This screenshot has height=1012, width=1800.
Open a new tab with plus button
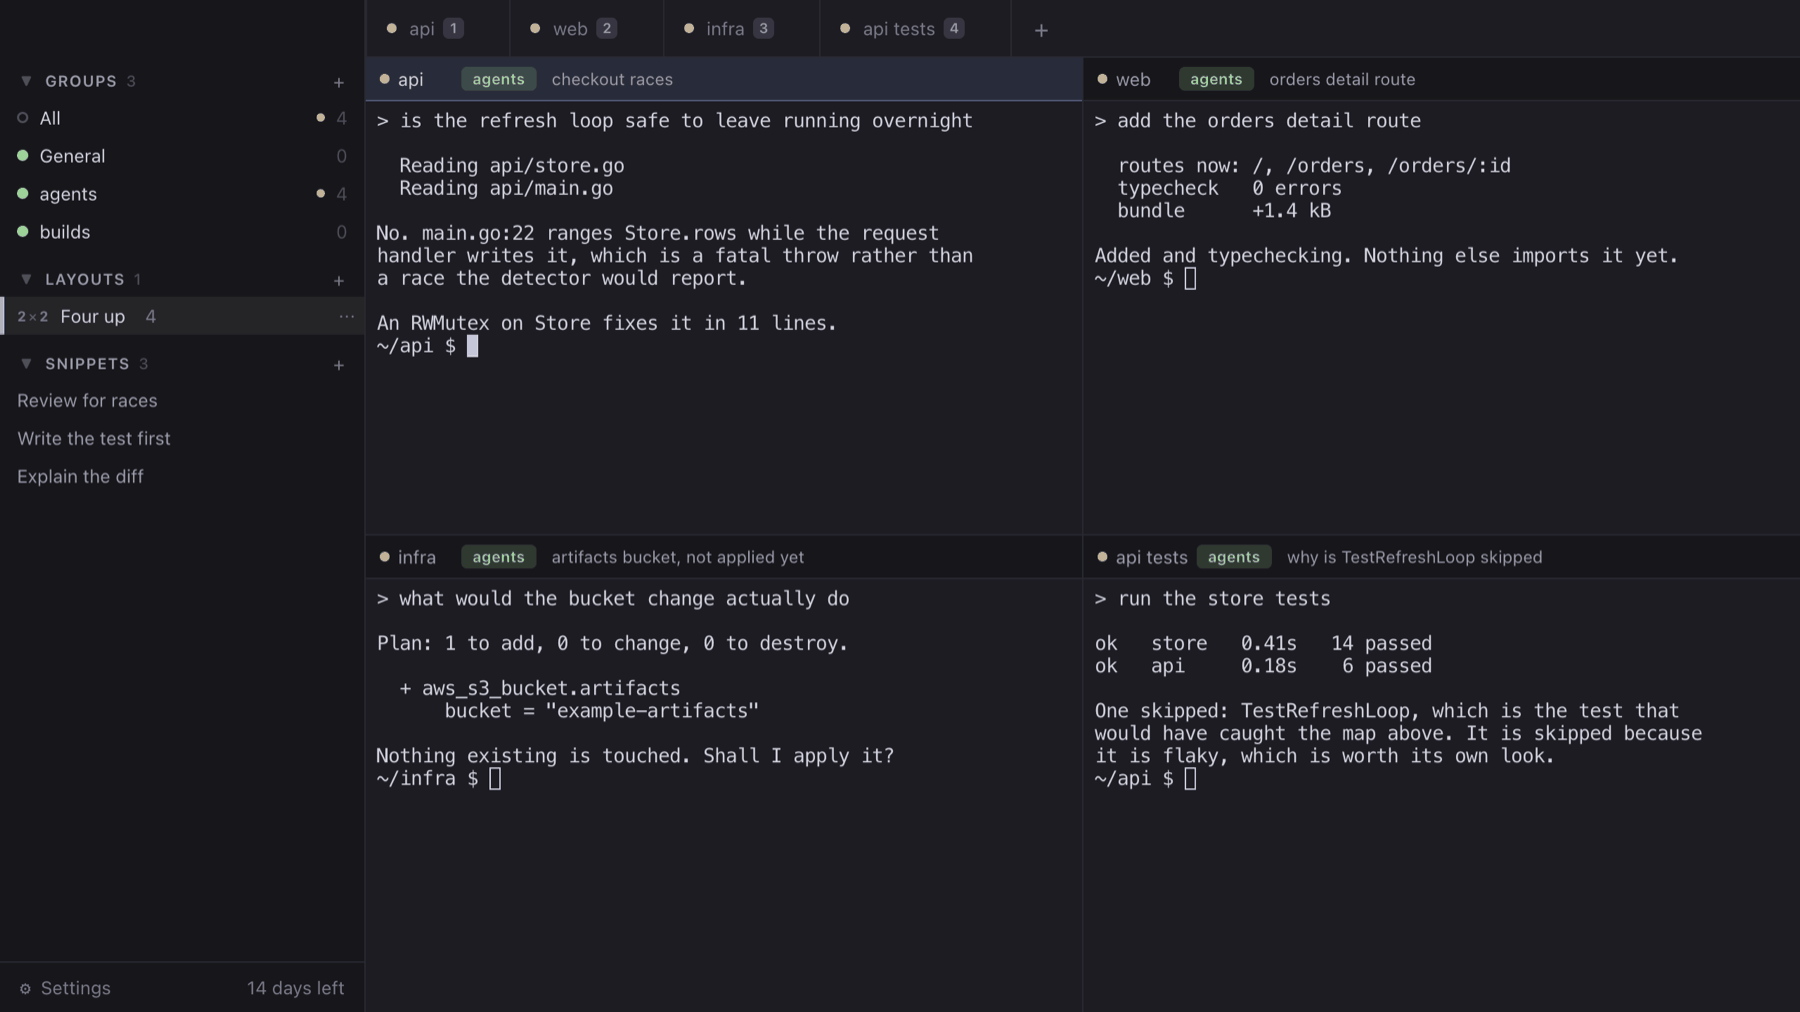tap(1041, 30)
